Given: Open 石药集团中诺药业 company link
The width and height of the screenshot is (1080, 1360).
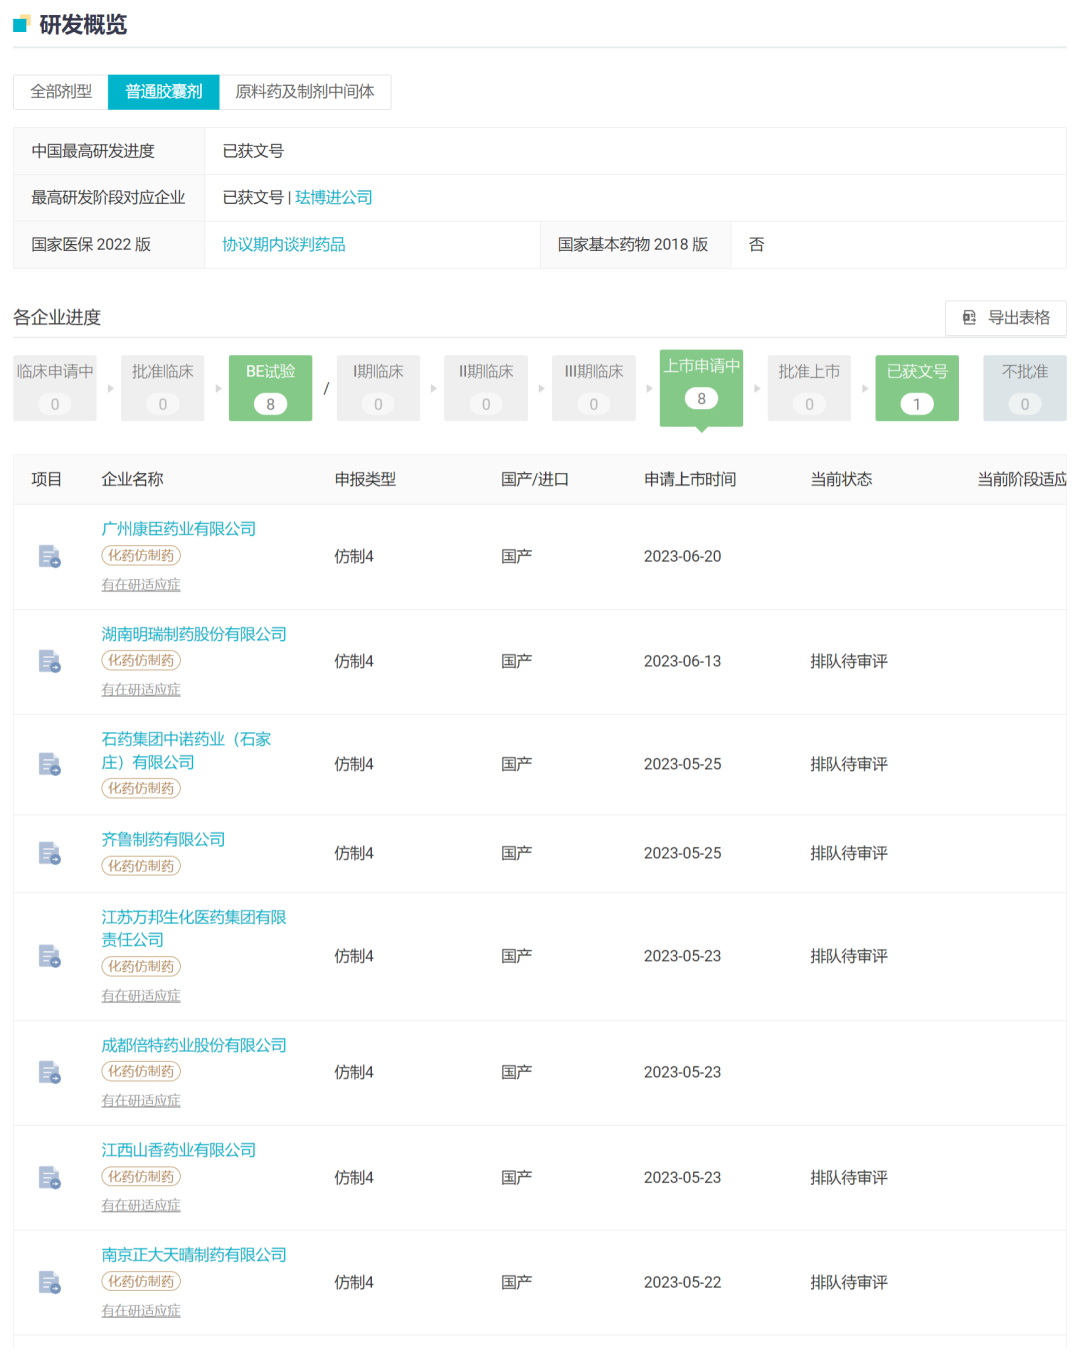Looking at the screenshot, I should [x=187, y=750].
